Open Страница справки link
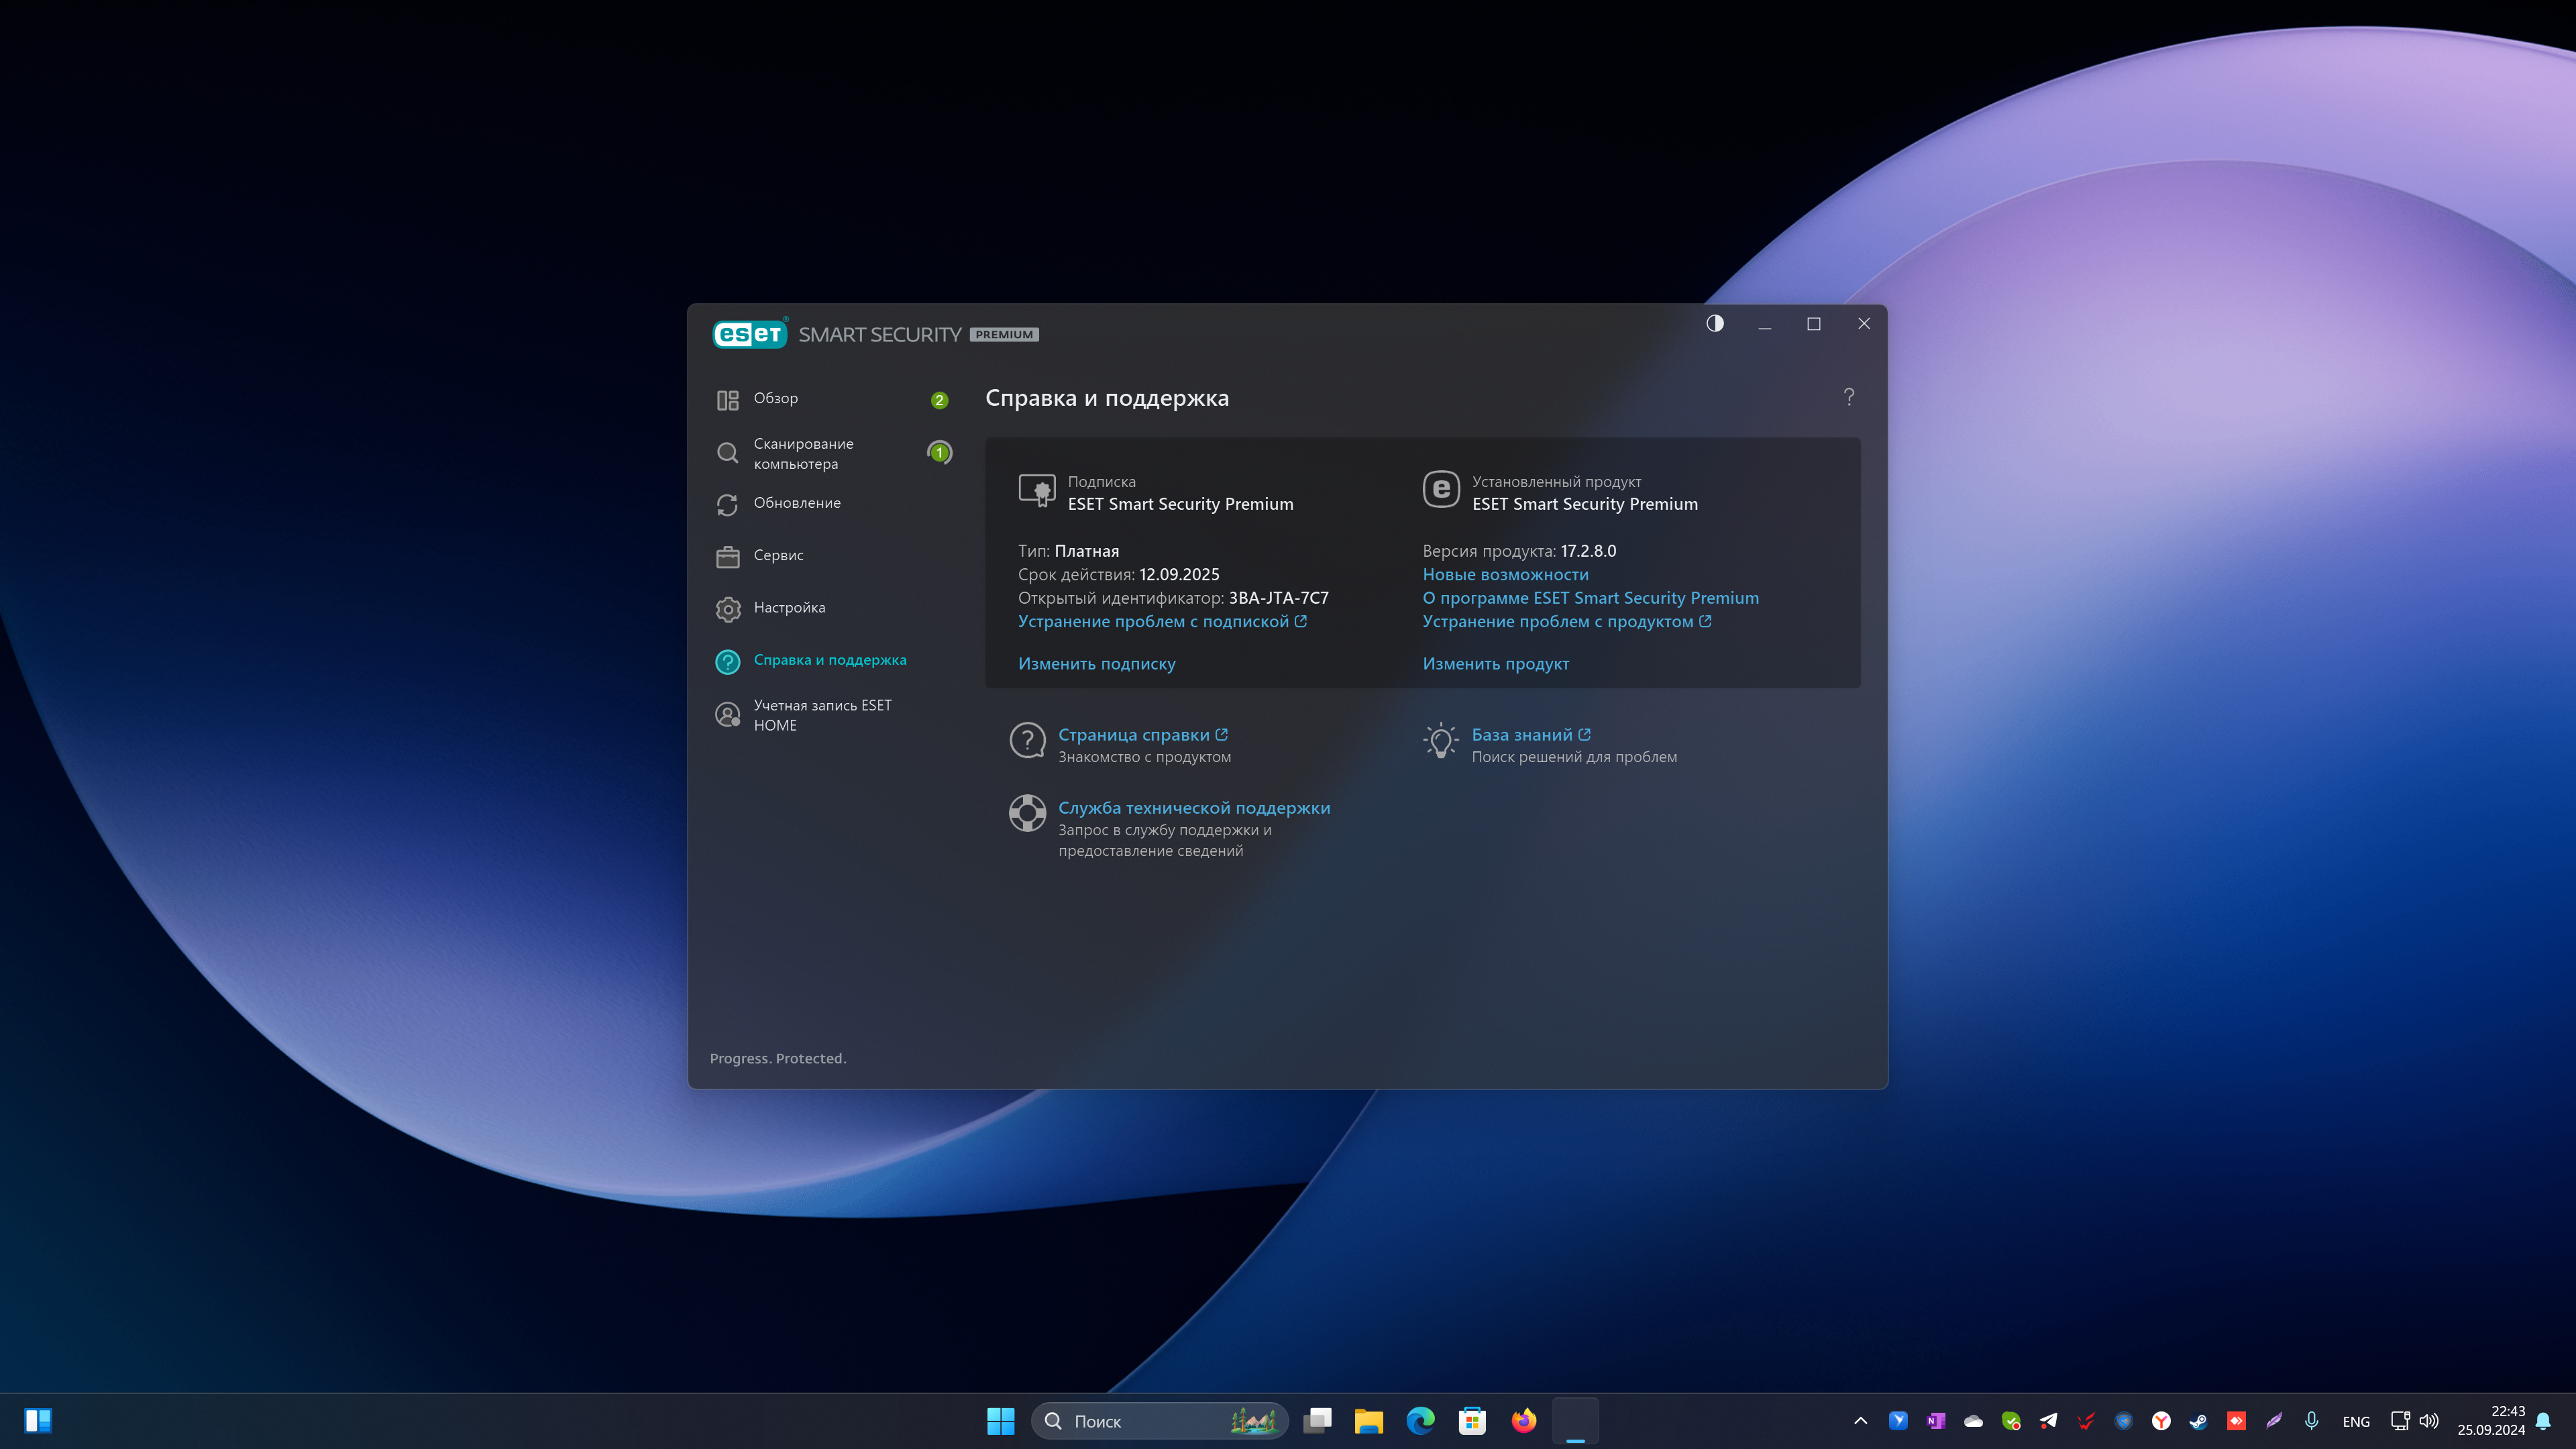2576x1449 pixels. tap(1143, 735)
